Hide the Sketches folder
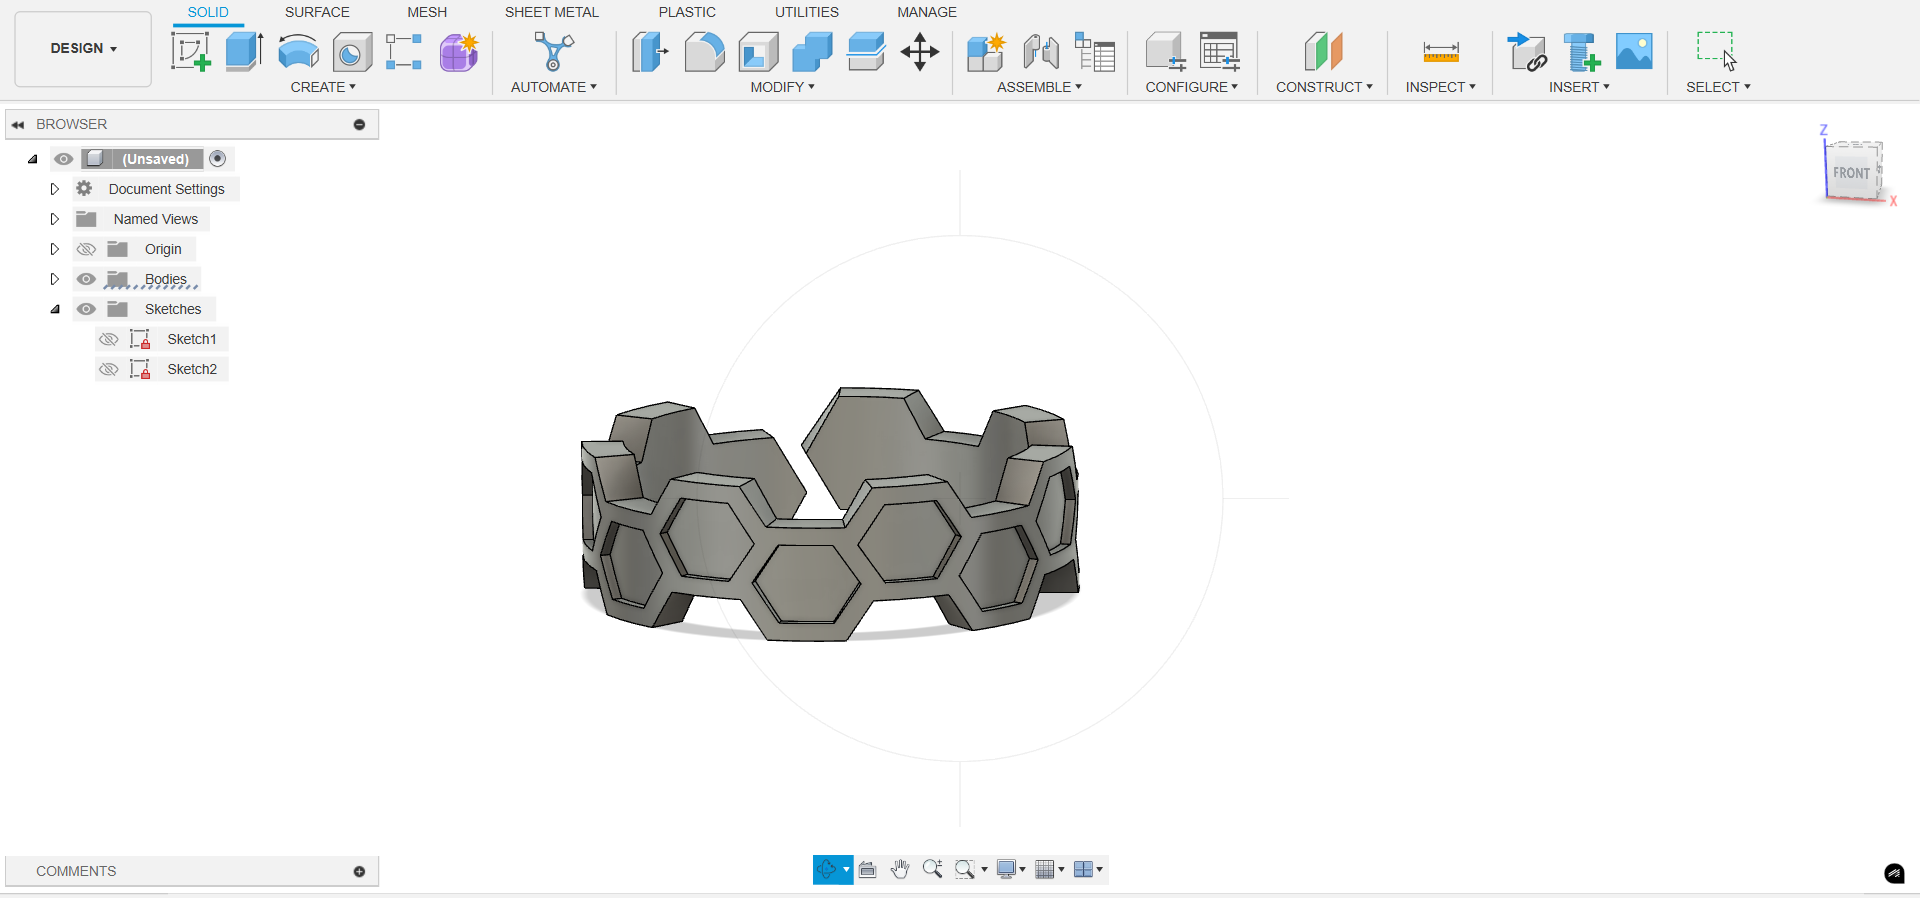1920x898 pixels. 87,309
